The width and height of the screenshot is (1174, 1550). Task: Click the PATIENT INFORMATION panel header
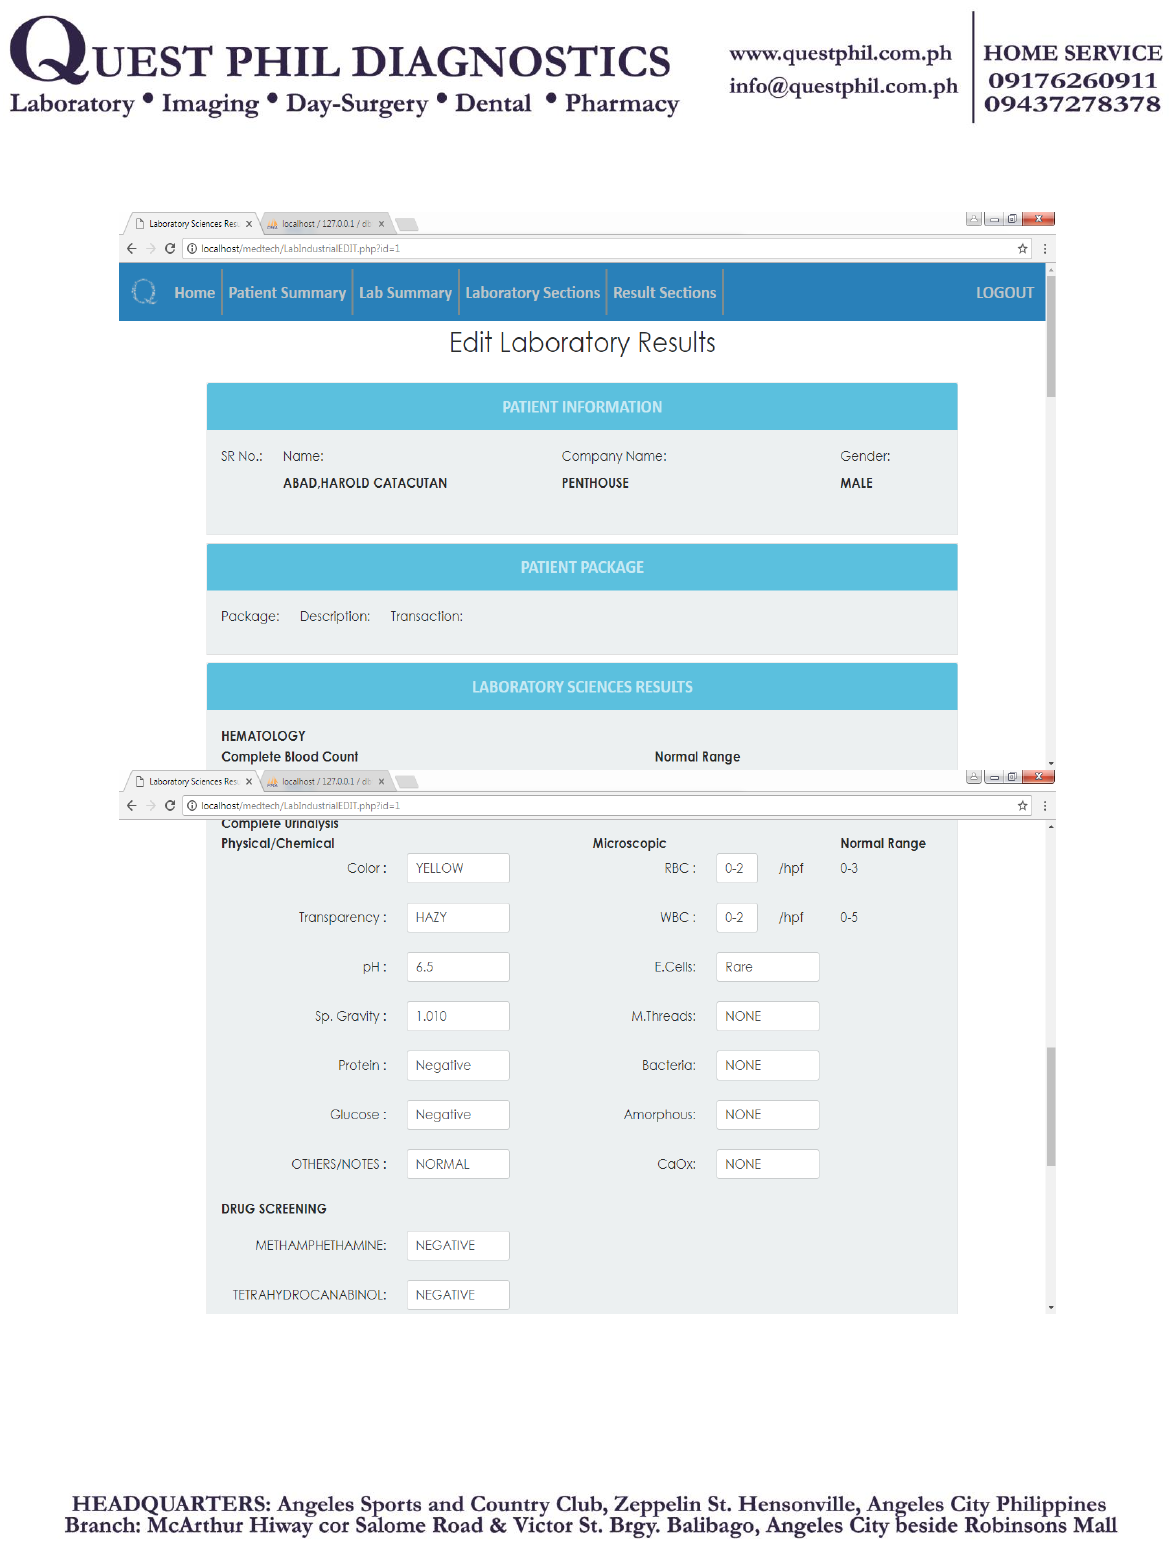click(582, 406)
